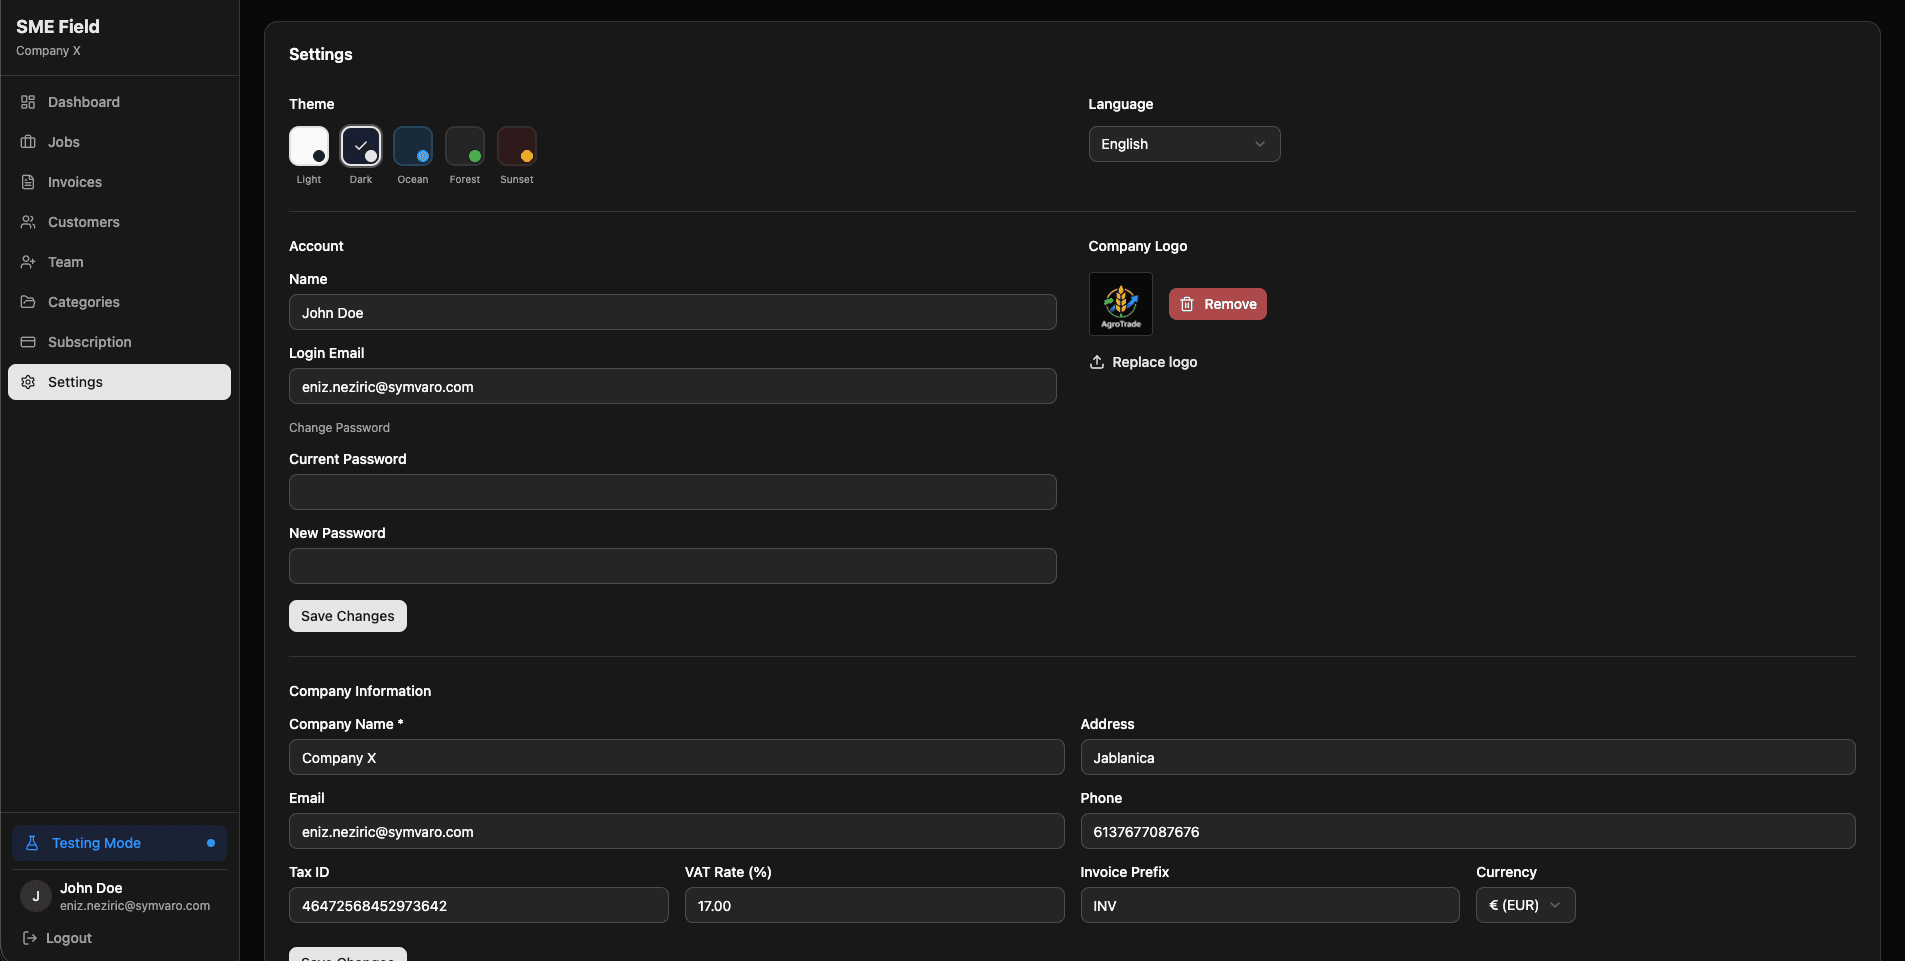Open the Settings sidebar menu item

119,382
